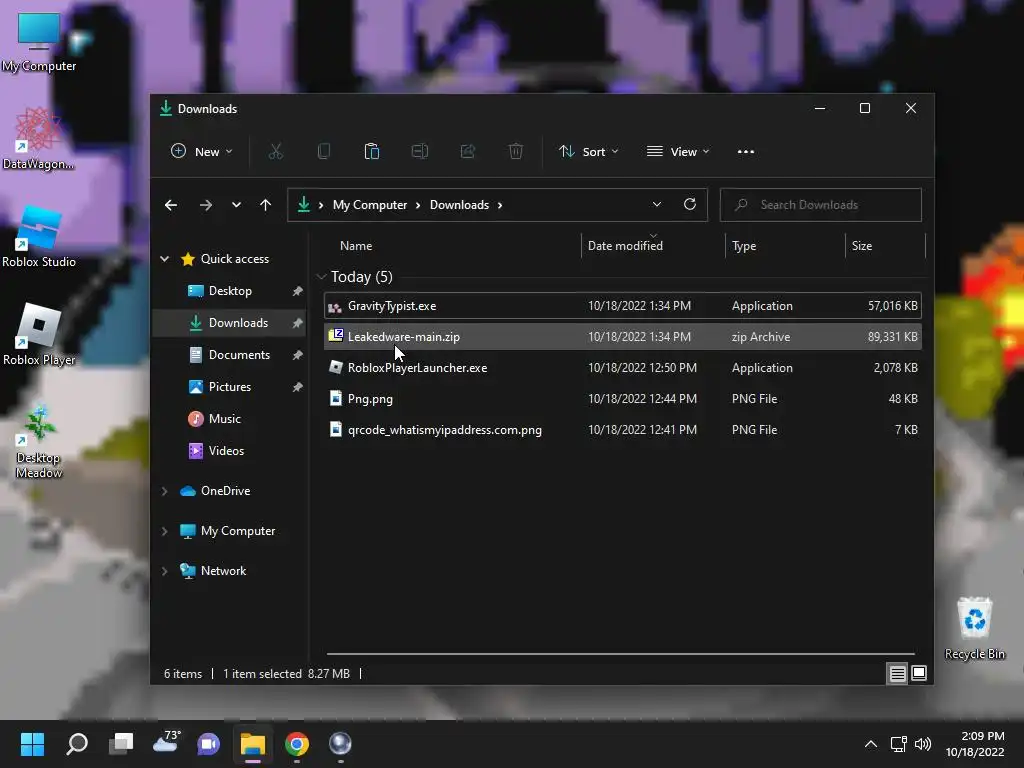Select RobloxPlayerLauncher.exe file

point(623,368)
